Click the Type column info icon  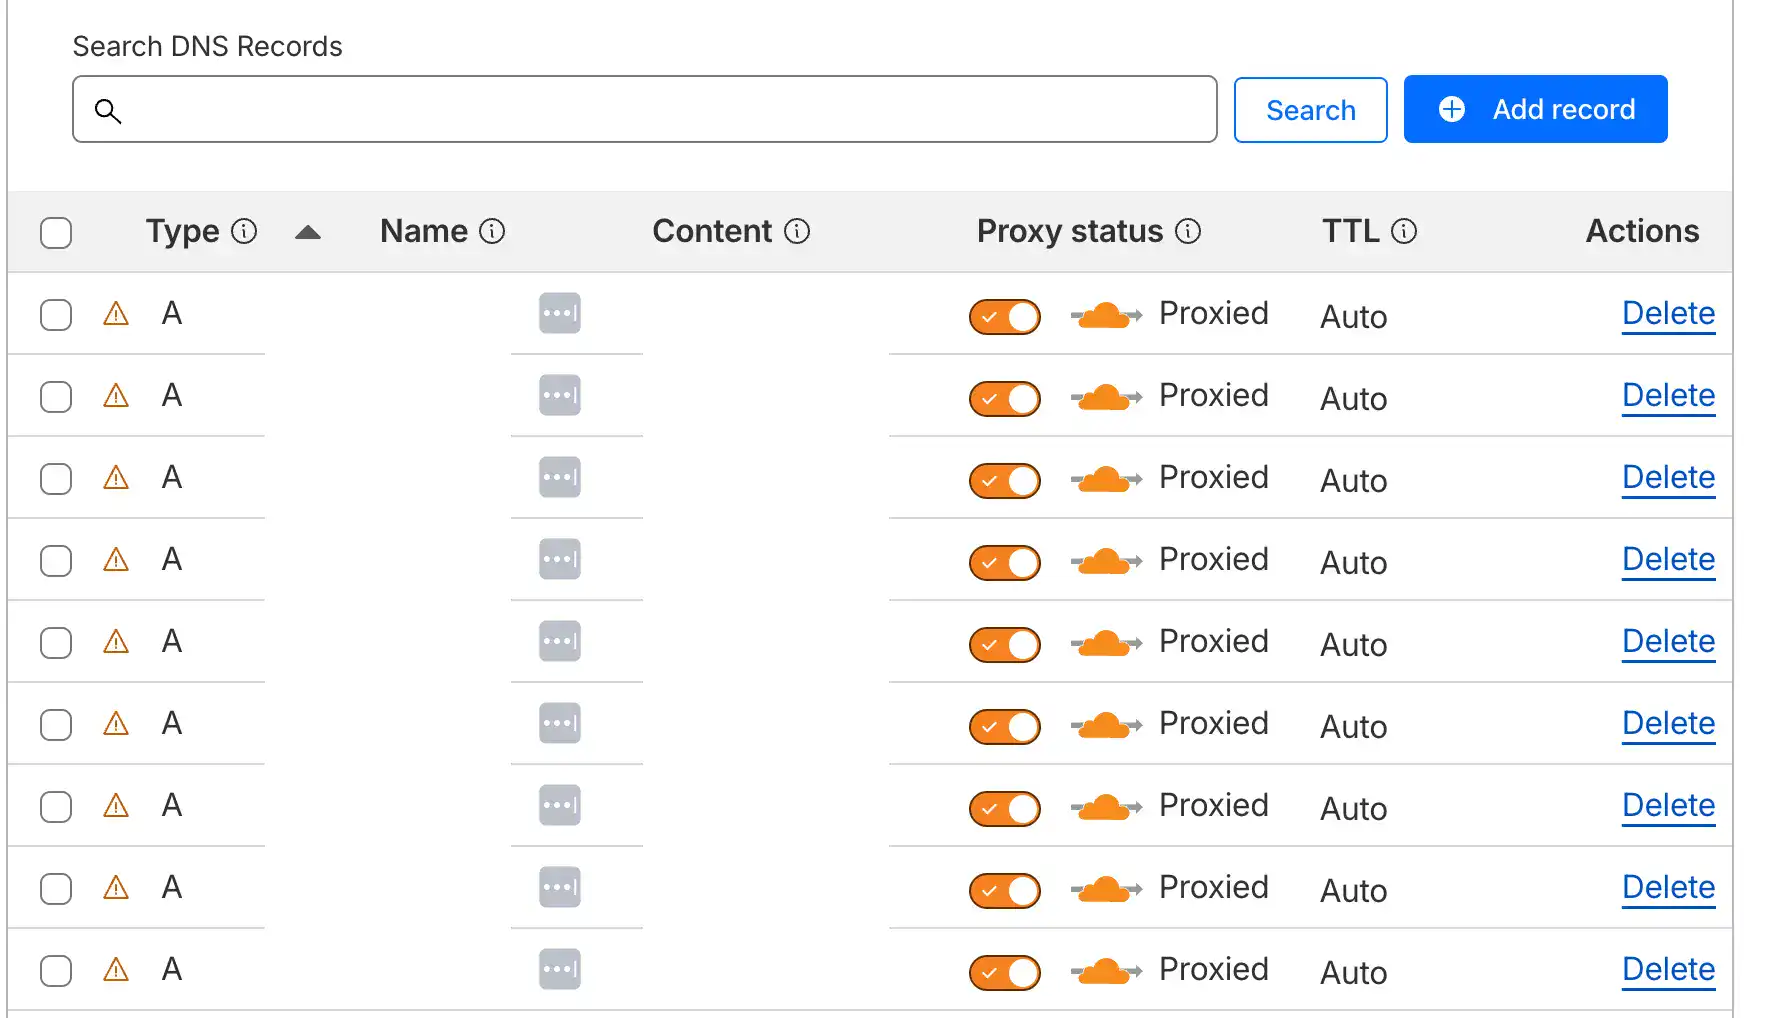[244, 232]
